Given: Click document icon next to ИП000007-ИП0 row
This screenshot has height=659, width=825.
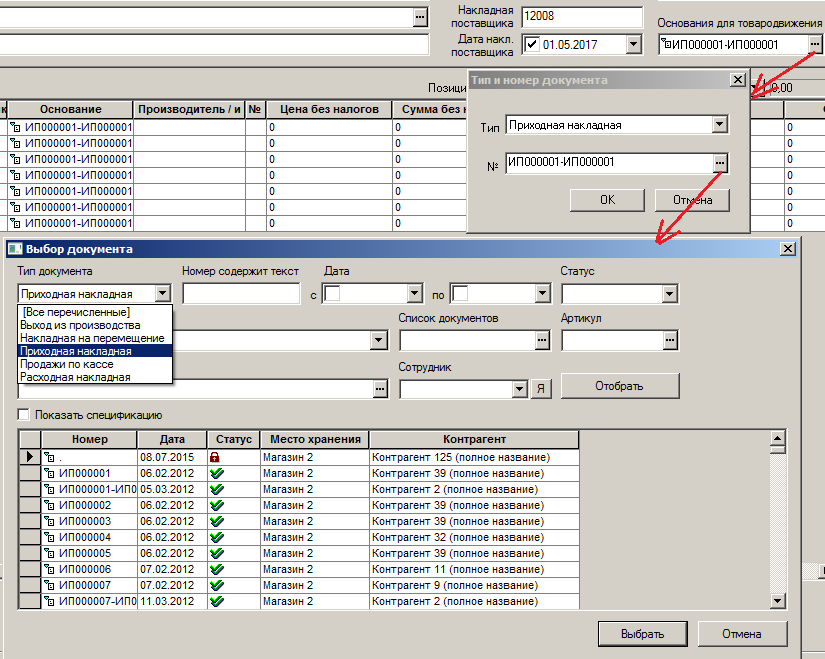Looking at the screenshot, I should pos(49,601).
